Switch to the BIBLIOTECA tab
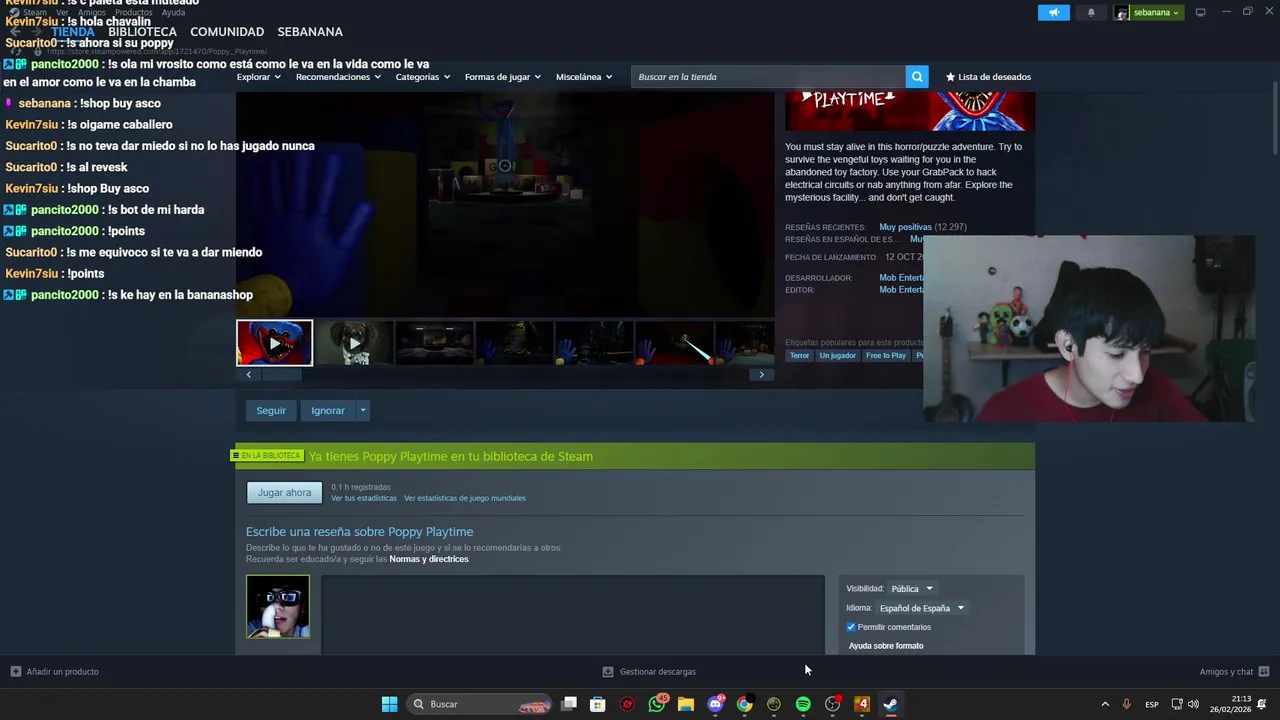The image size is (1280, 720). coord(142,32)
